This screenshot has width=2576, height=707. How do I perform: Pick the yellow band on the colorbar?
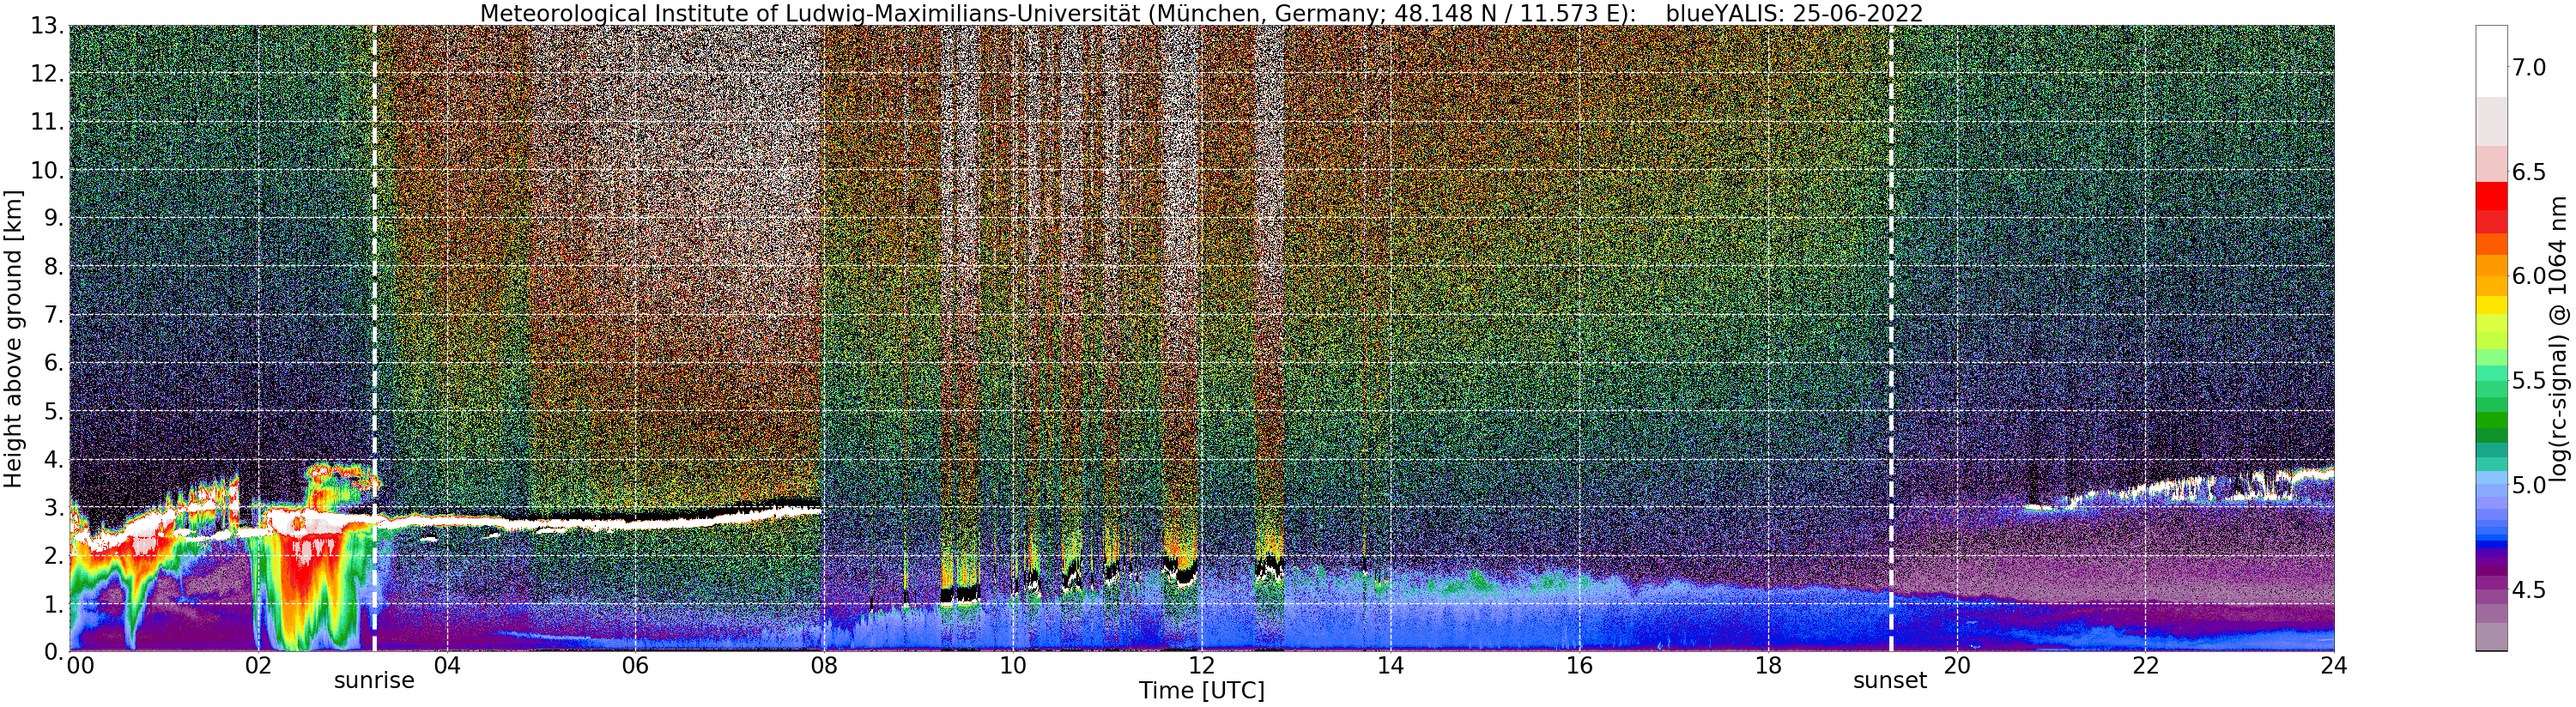click(2491, 305)
